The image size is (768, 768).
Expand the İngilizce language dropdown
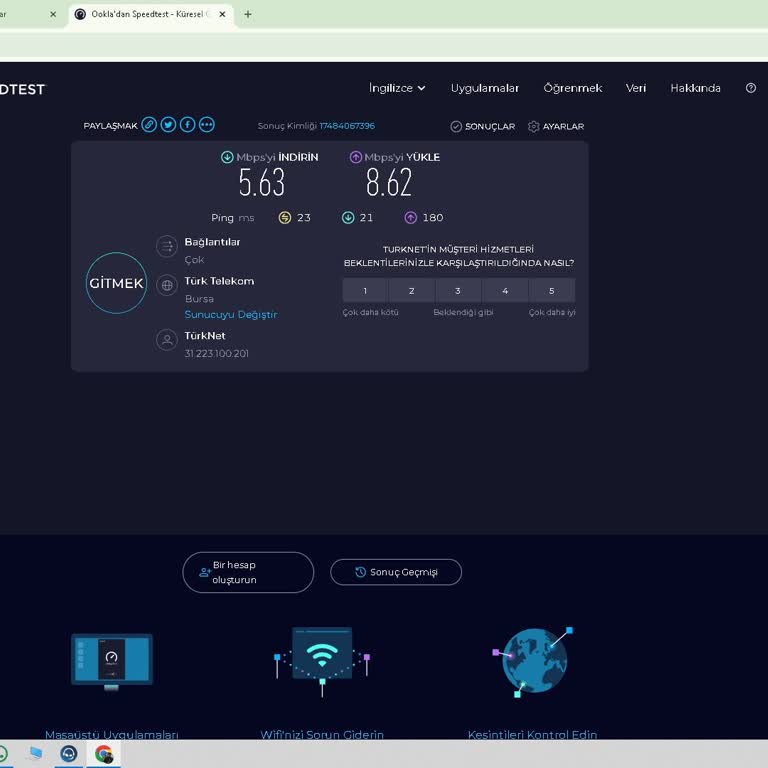click(x=397, y=88)
